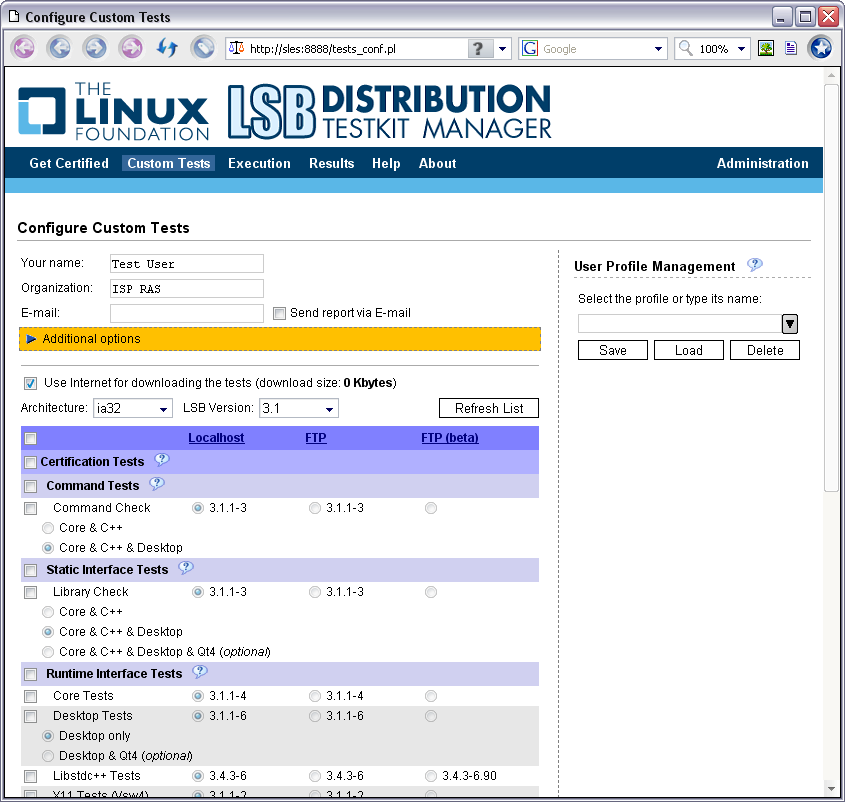Click the LSB Distribution Testkit Manager logo
Viewport: 845px width, 802px height.
pos(389,111)
